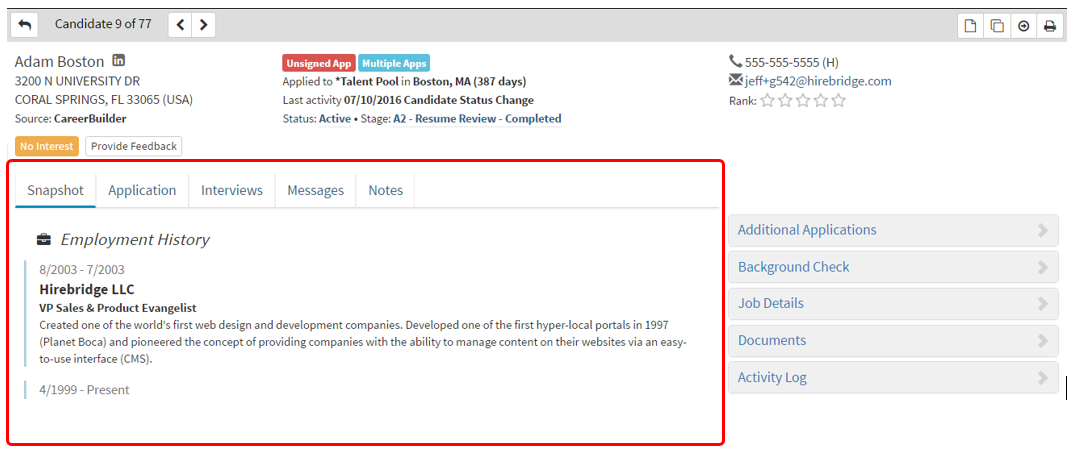The width and height of the screenshot is (1071, 452).
Task: Advance to the next candidate
Action: (x=203, y=25)
